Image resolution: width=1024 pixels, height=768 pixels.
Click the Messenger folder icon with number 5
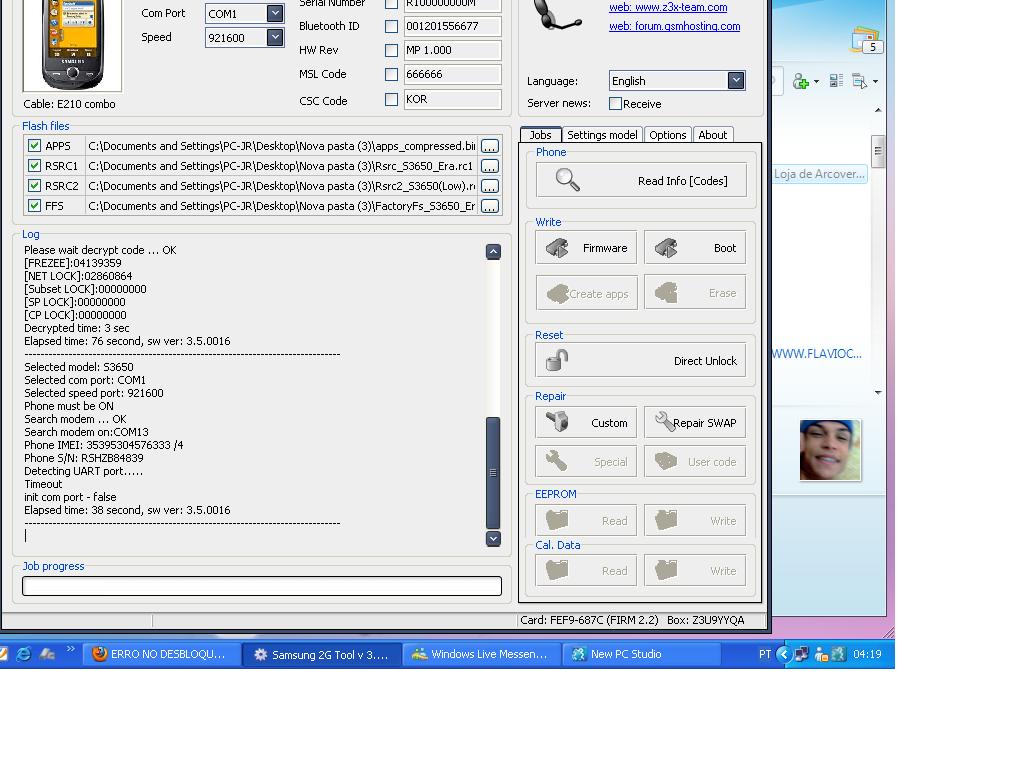(x=867, y=40)
